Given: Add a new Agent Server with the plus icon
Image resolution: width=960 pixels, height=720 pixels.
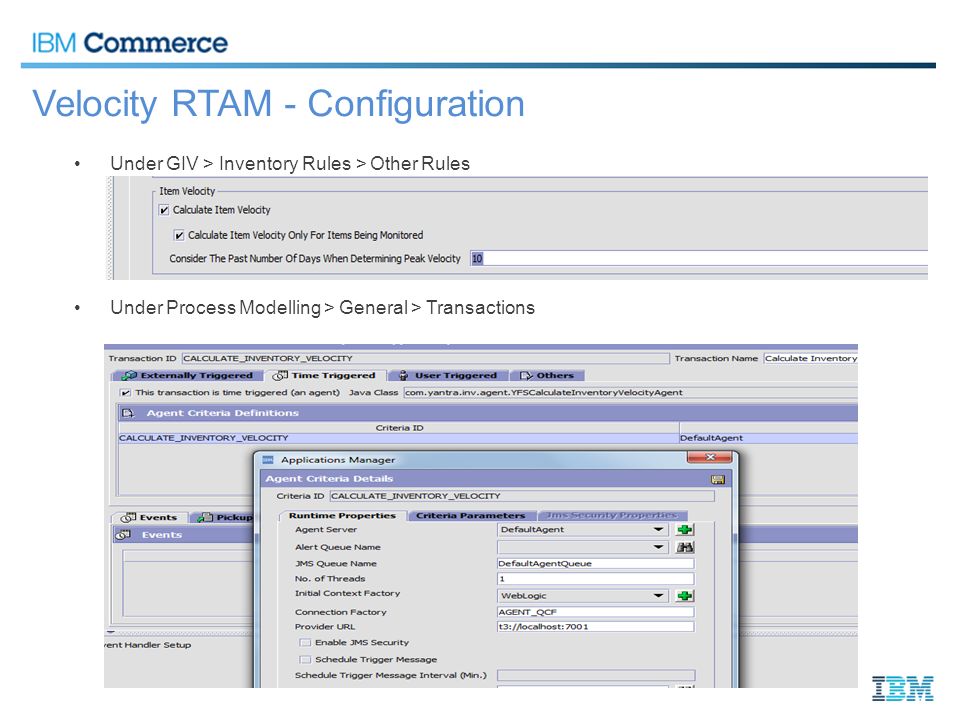Looking at the screenshot, I should point(685,530).
